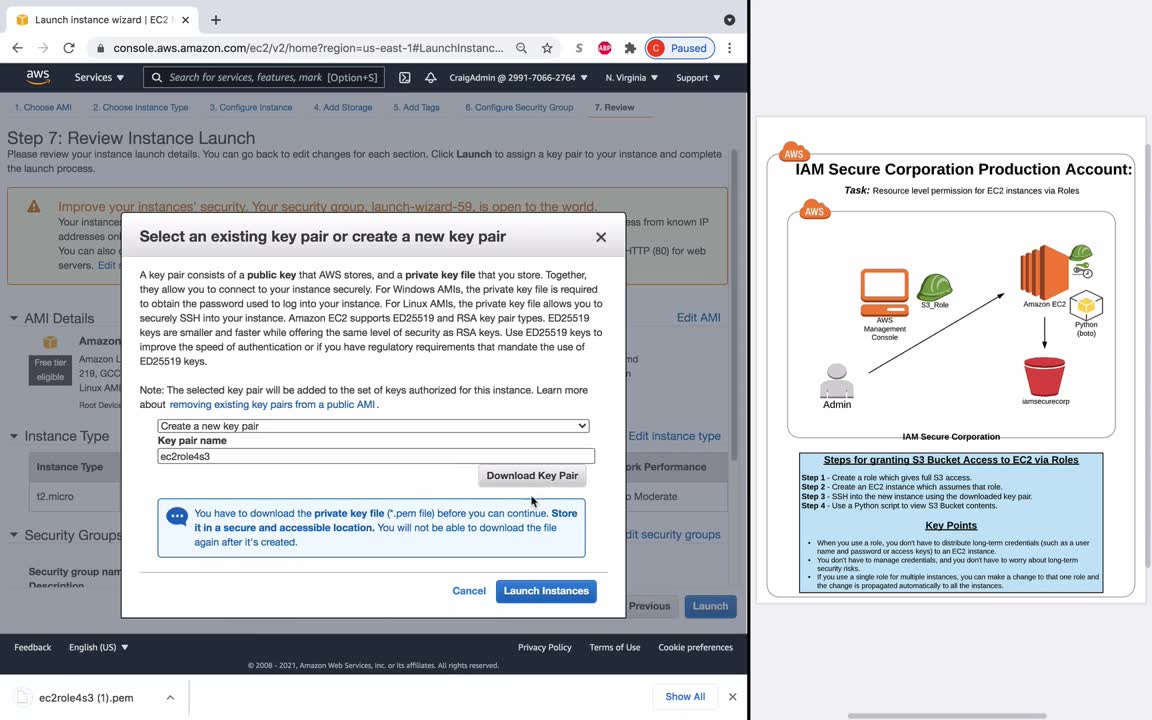Open the Terms of Use link
The height and width of the screenshot is (720, 1152).
(614, 647)
